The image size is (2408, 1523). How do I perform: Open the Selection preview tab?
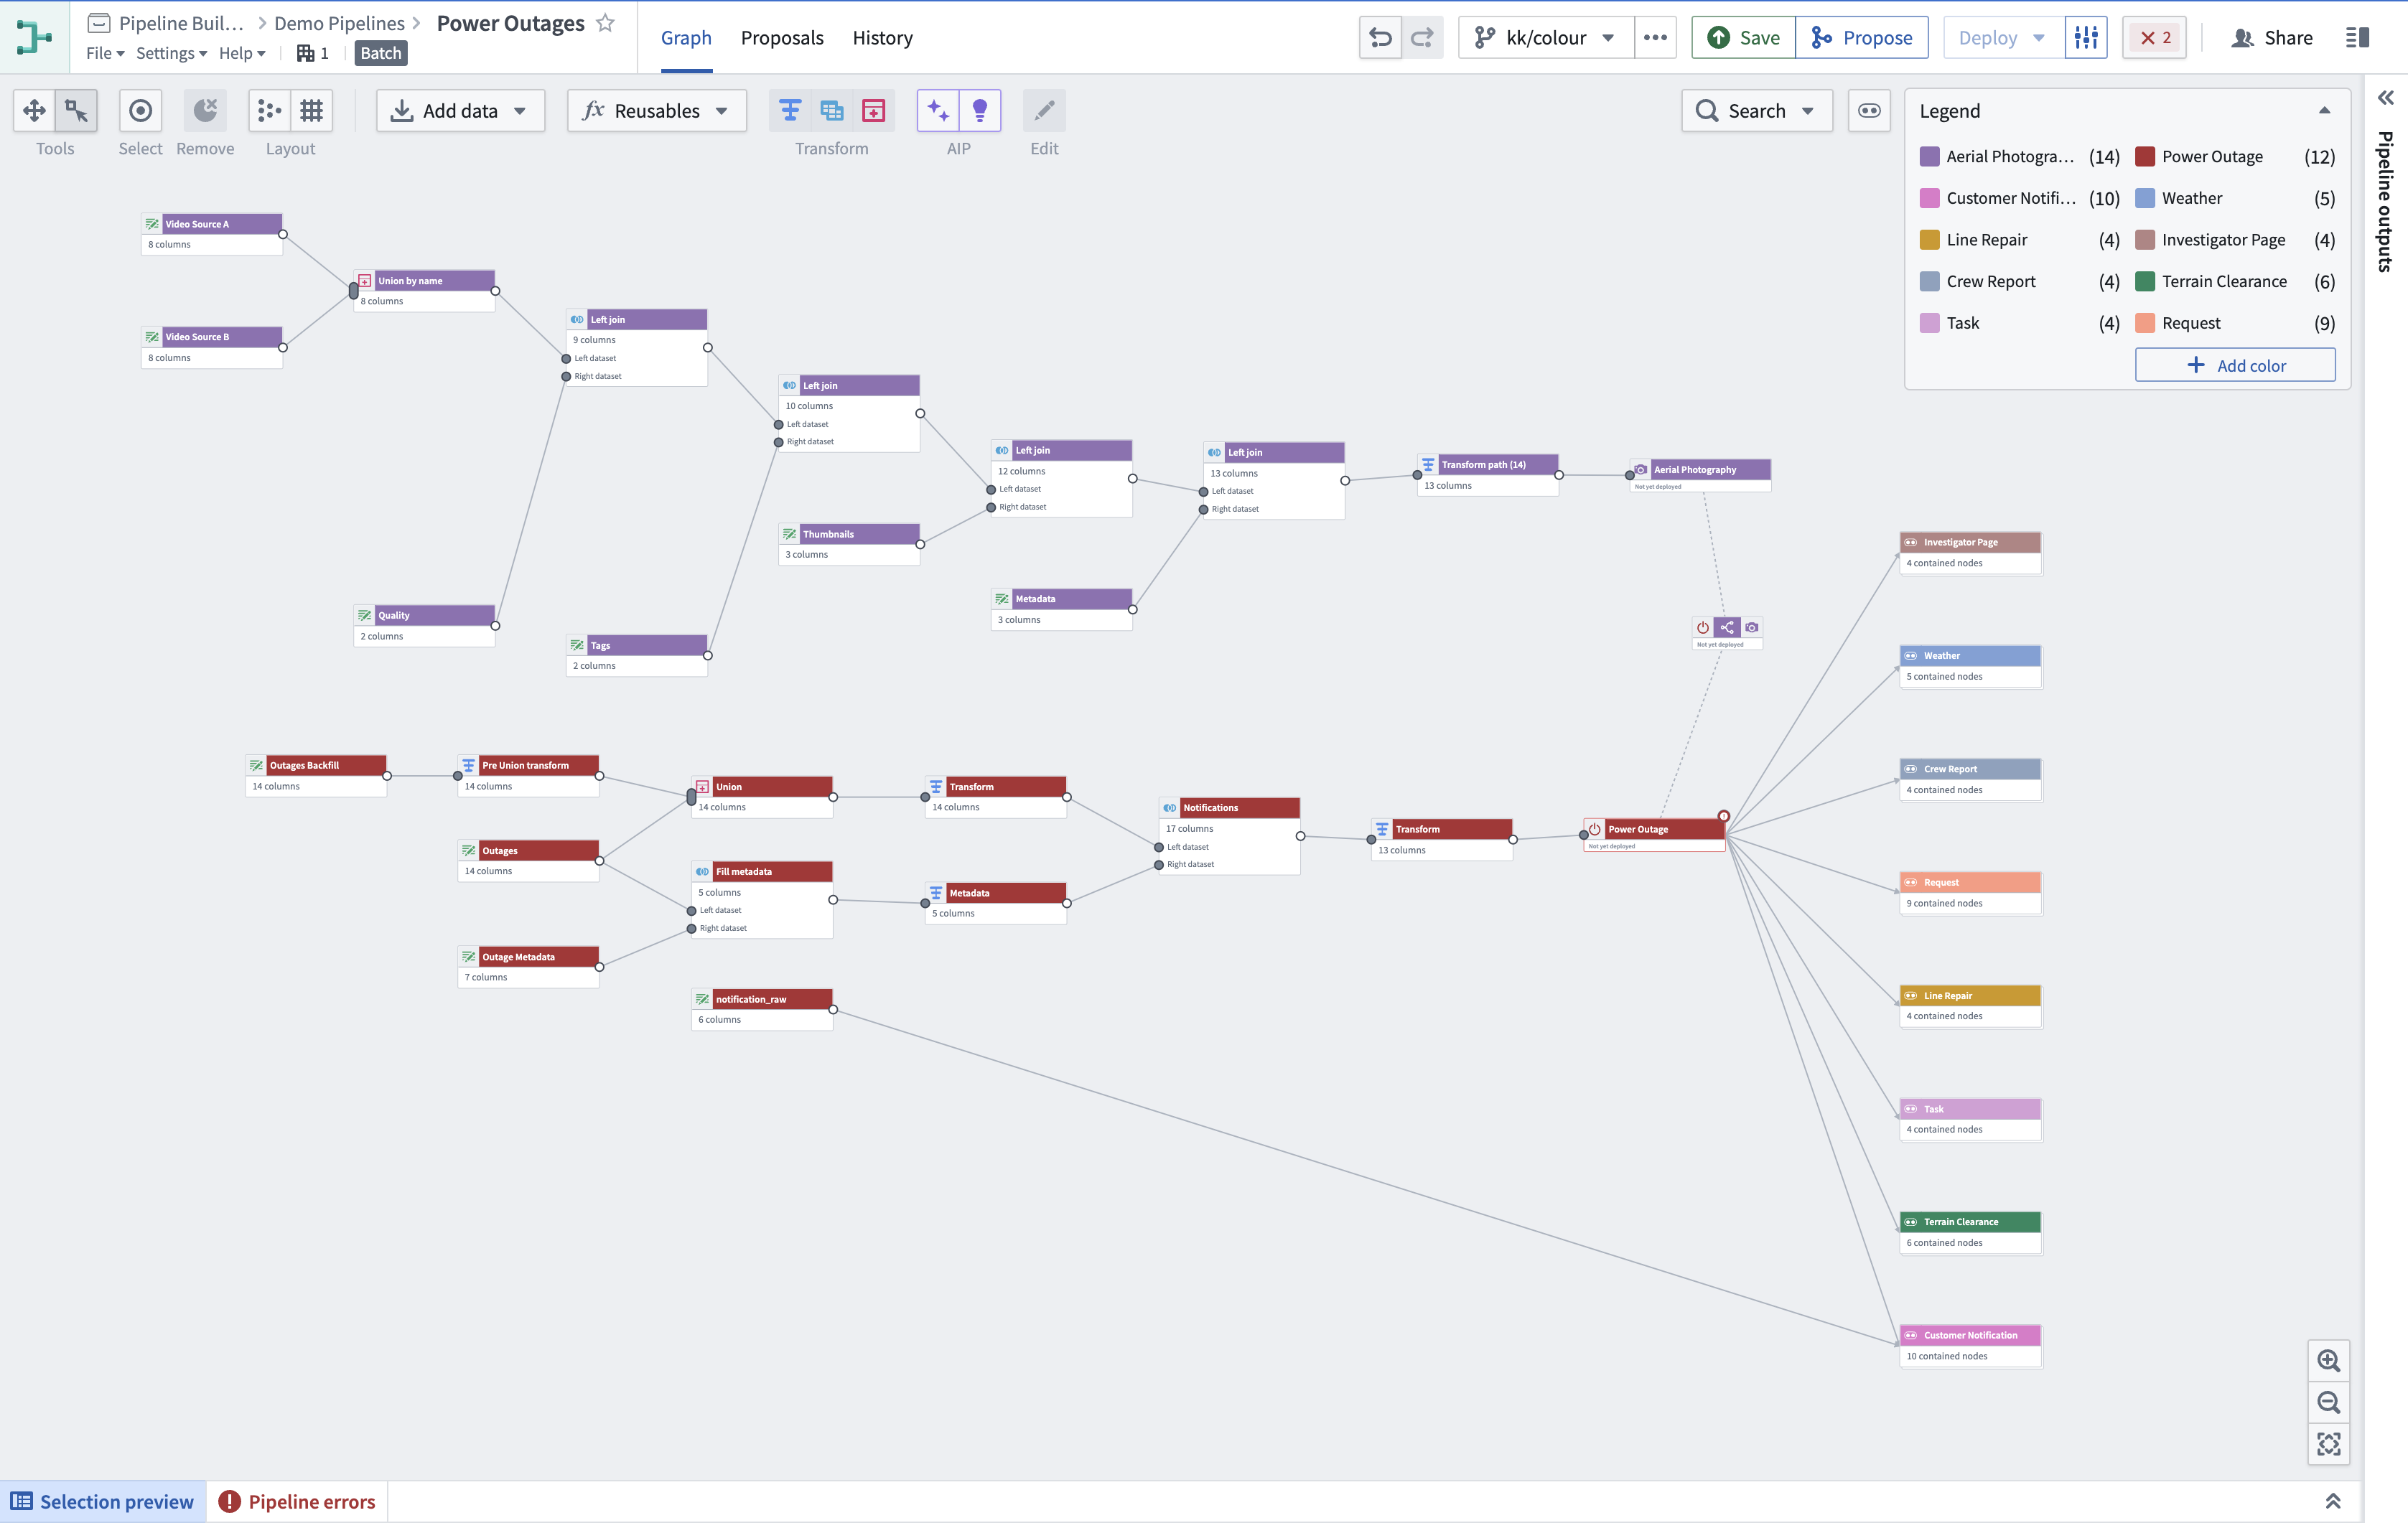pos(103,1501)
